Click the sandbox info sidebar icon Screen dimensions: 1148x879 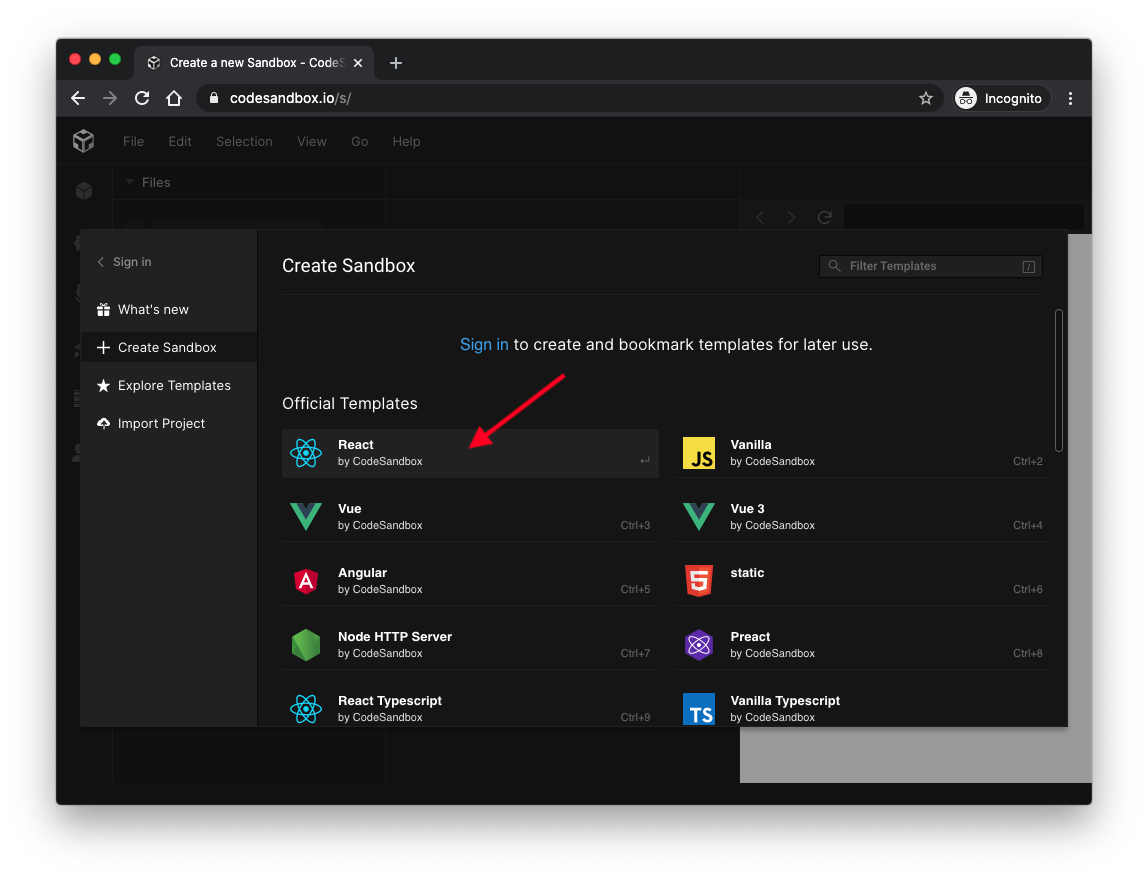(84, 191)
